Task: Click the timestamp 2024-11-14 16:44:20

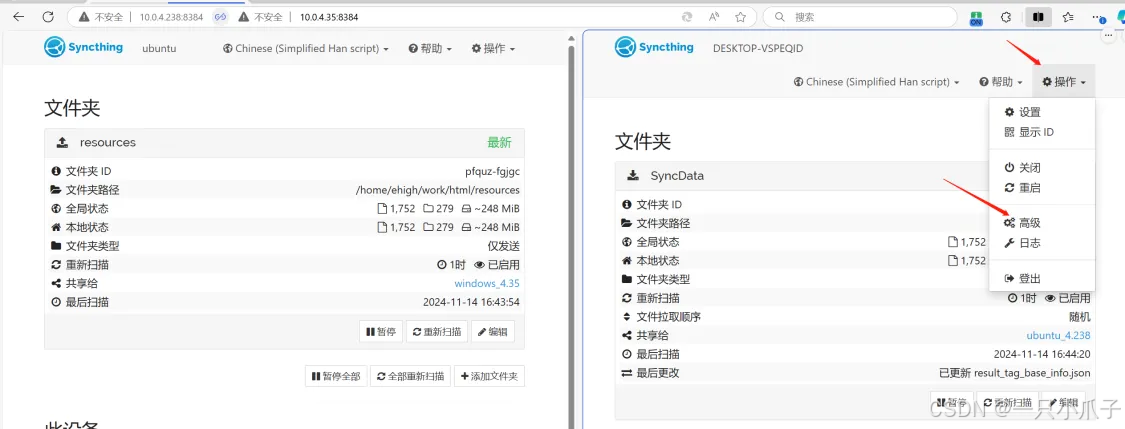Action: pyautogui.click(x=1042, y=354)
